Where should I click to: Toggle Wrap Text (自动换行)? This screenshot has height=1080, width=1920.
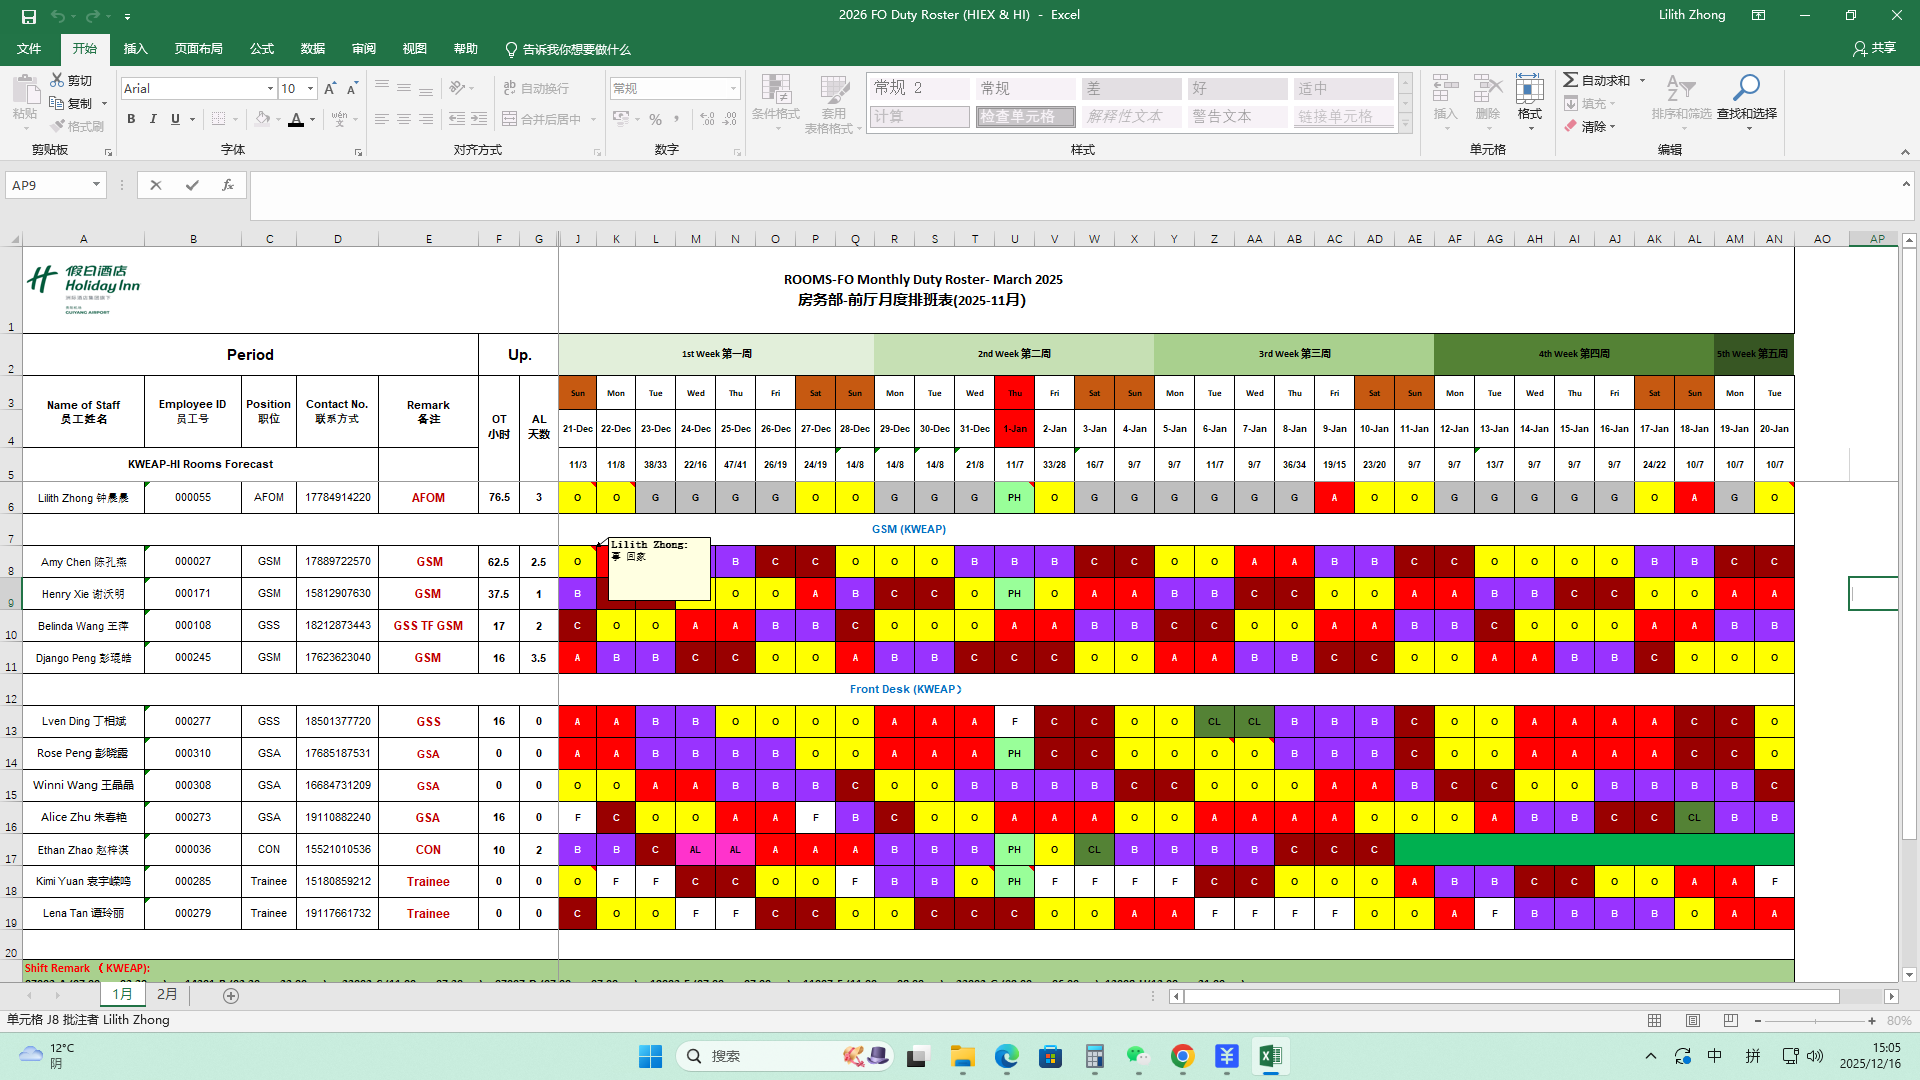pyautogui.click(x=536, y=88)
